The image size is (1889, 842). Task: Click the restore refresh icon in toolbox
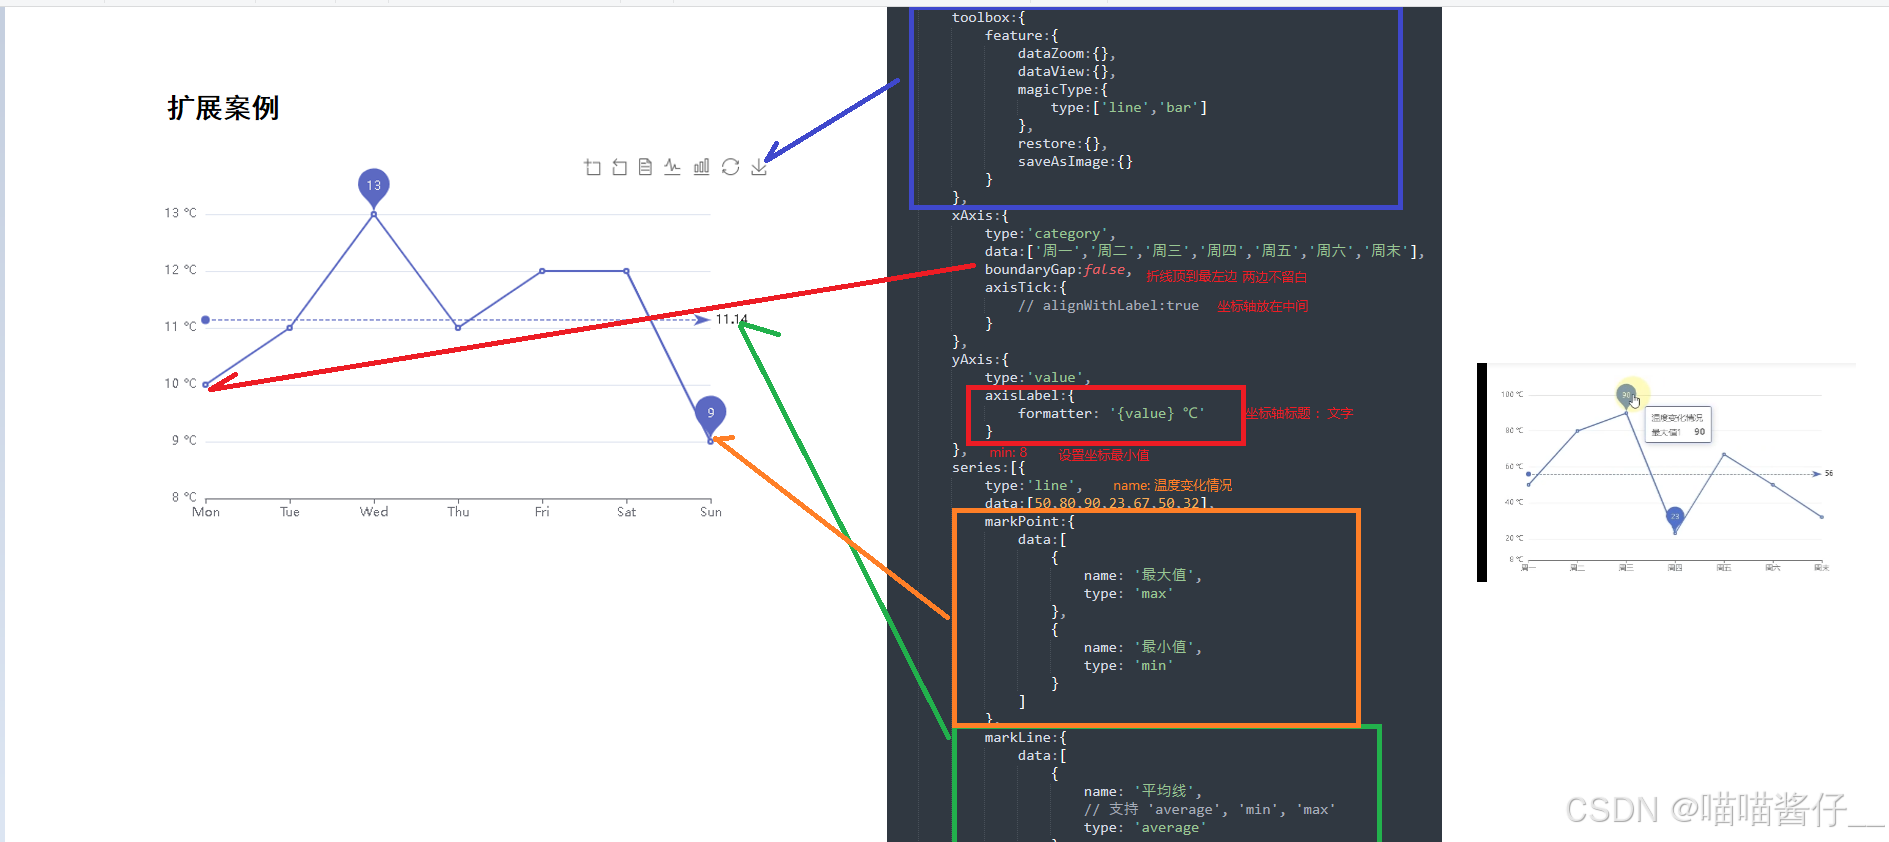(730, 167)
